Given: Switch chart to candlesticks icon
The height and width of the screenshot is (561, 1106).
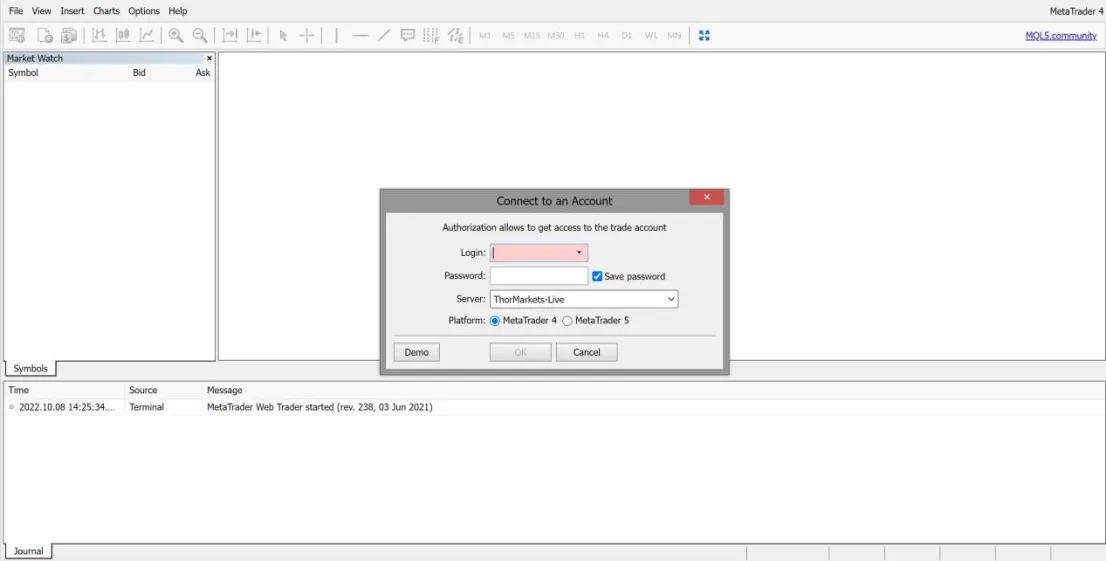Looking at the screenshot, I should pyautogui.click(x=123, y=35).
